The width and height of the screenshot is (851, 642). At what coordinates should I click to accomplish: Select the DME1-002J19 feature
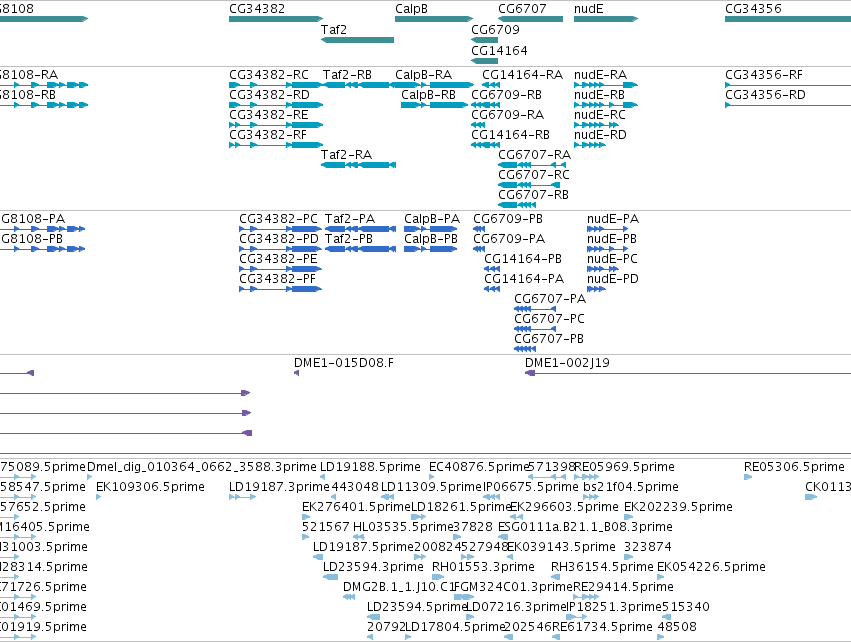567,363
